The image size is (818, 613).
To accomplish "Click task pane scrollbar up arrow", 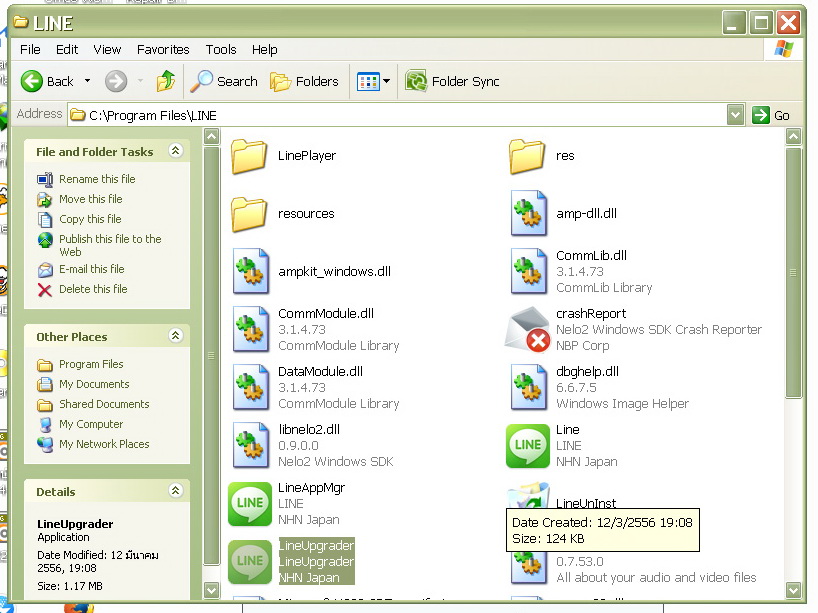I will click(211, 137).
